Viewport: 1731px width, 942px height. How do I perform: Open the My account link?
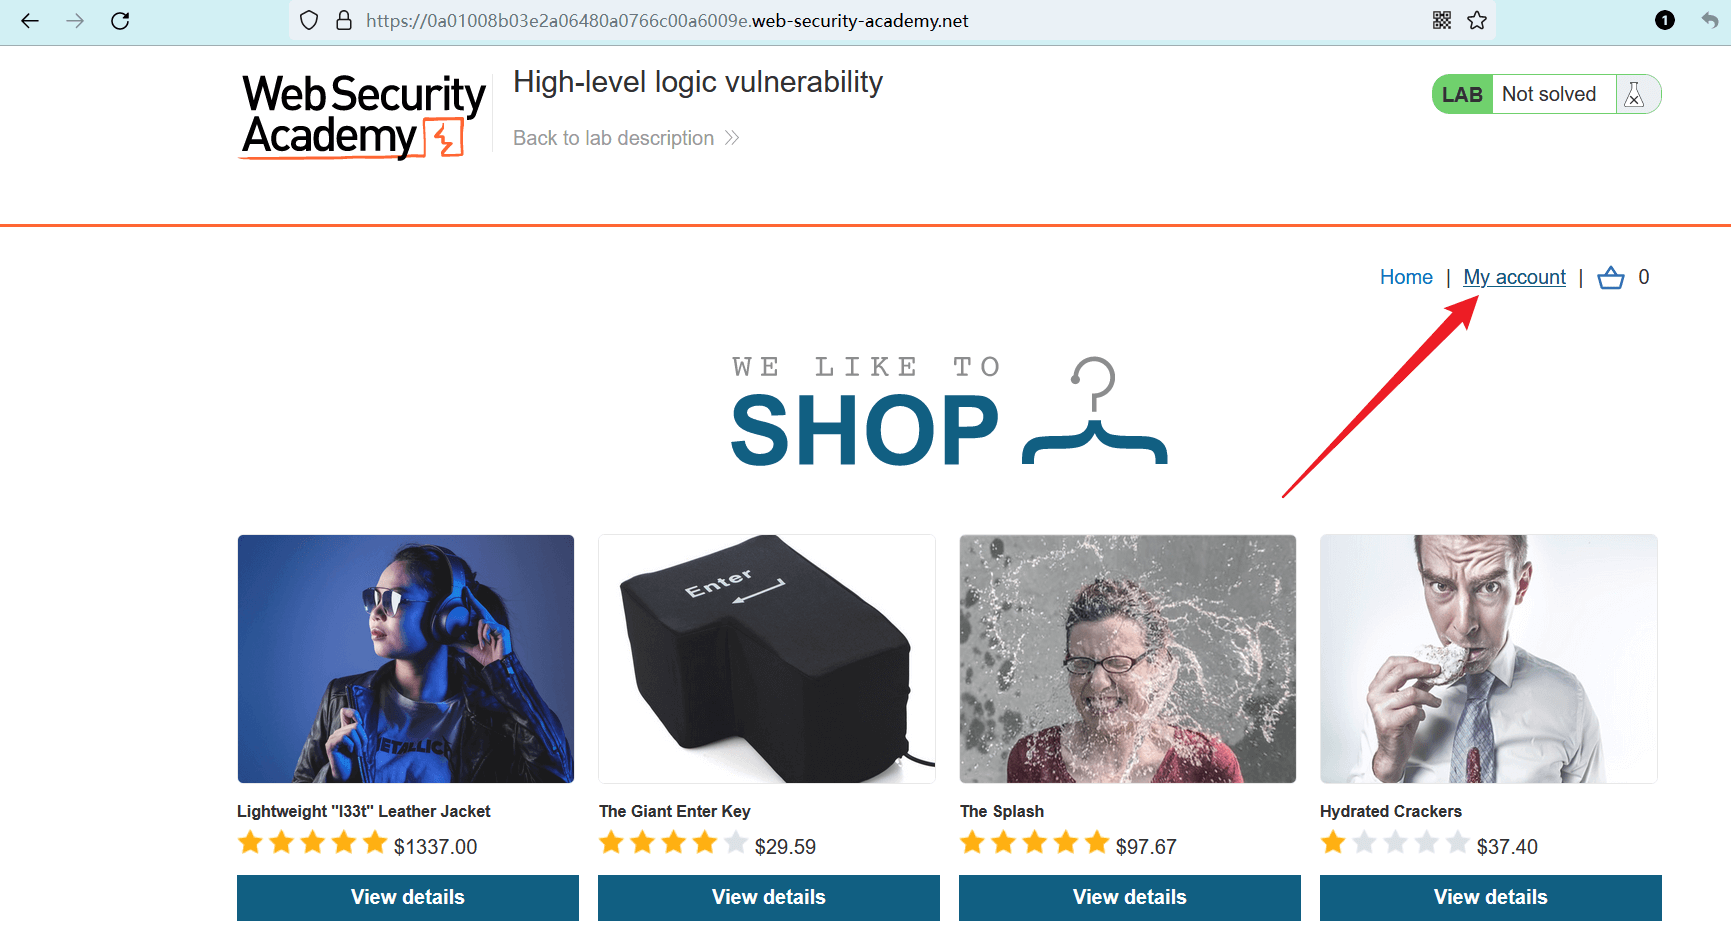(1514, 277)
